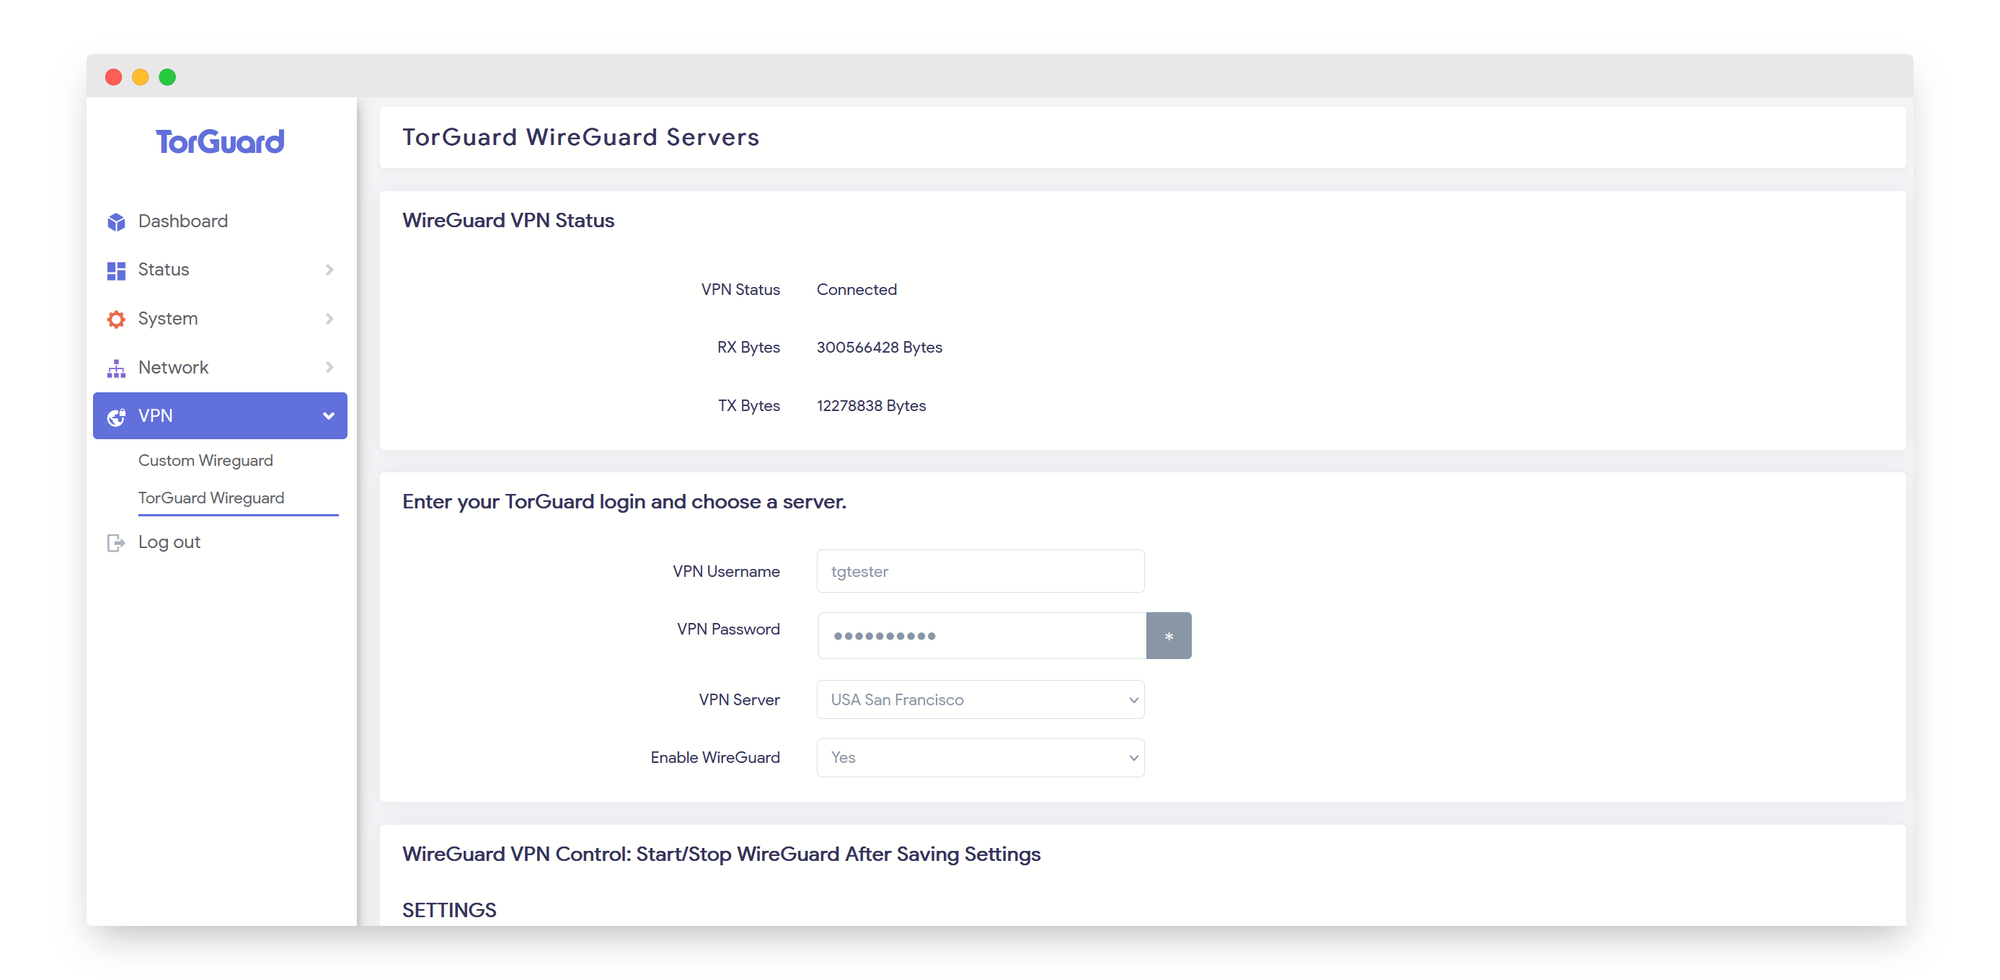Select the VPN menu item
The width and height of the screenshot is (2000, 980).
click(x=220, y=416)
